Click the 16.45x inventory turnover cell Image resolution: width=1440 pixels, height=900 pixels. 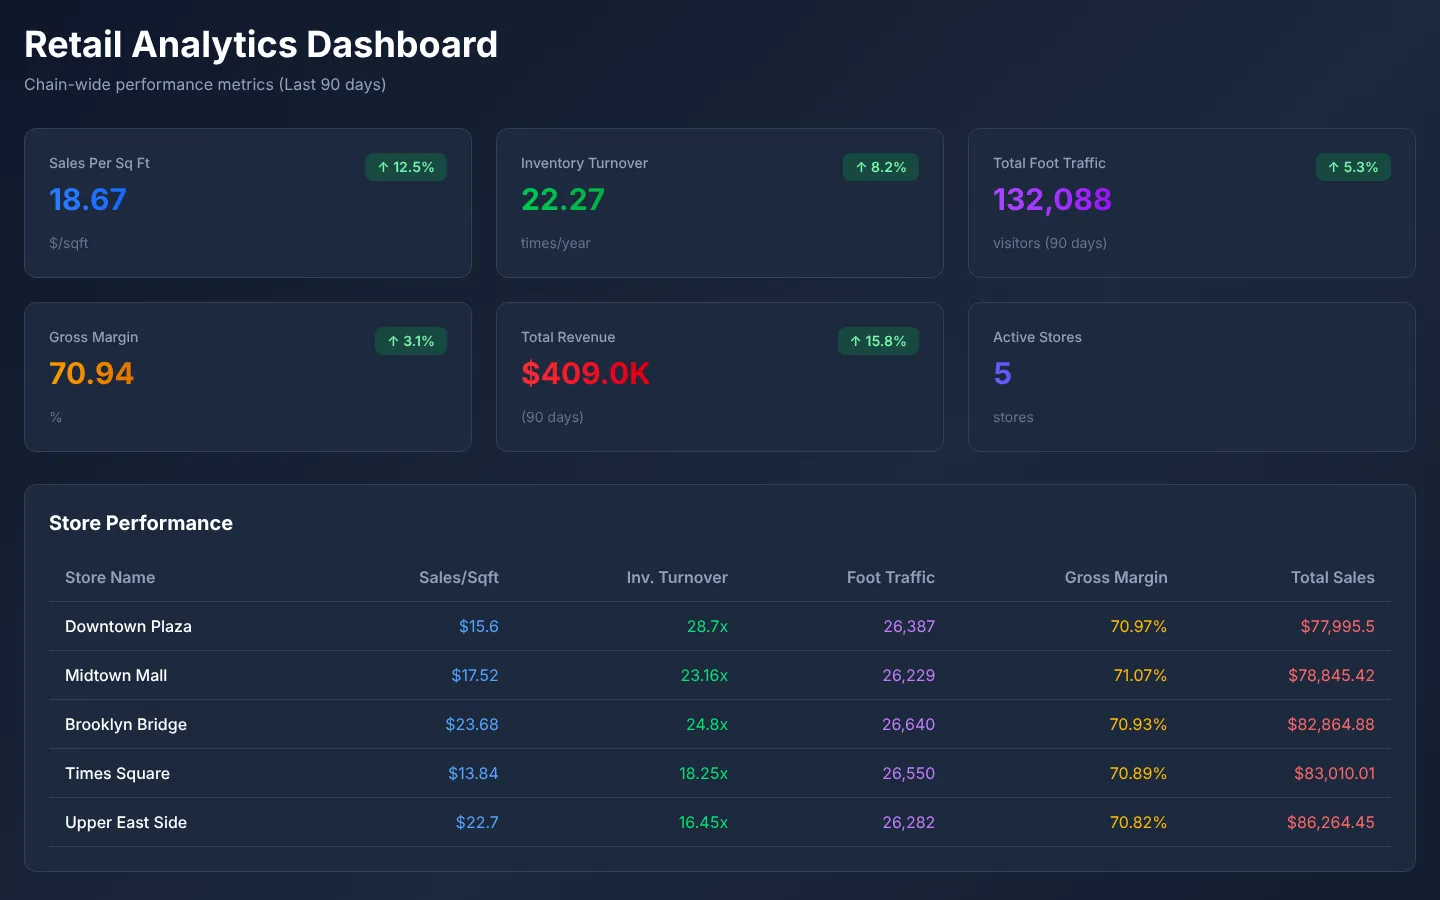[703, 822]
